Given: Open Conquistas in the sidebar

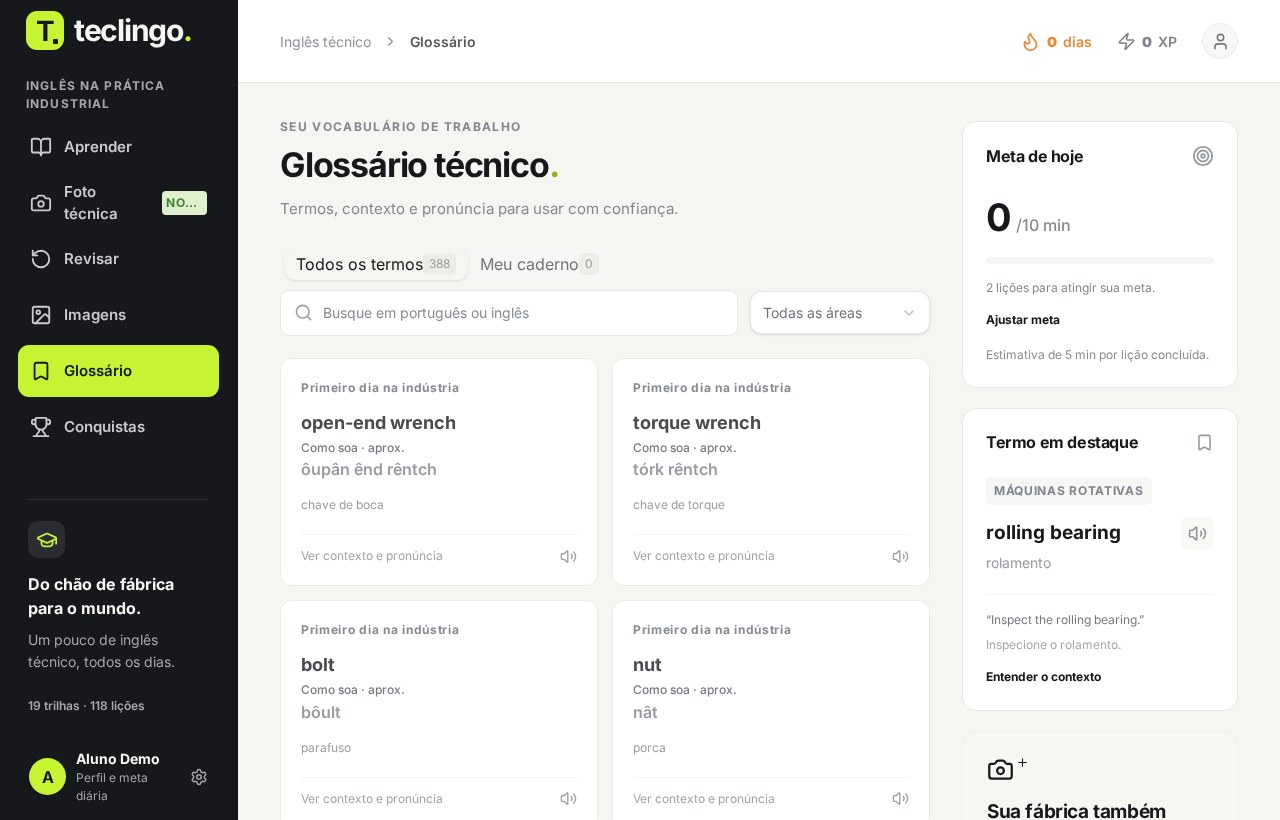Looking at the screenshot, I should (118, 427).
